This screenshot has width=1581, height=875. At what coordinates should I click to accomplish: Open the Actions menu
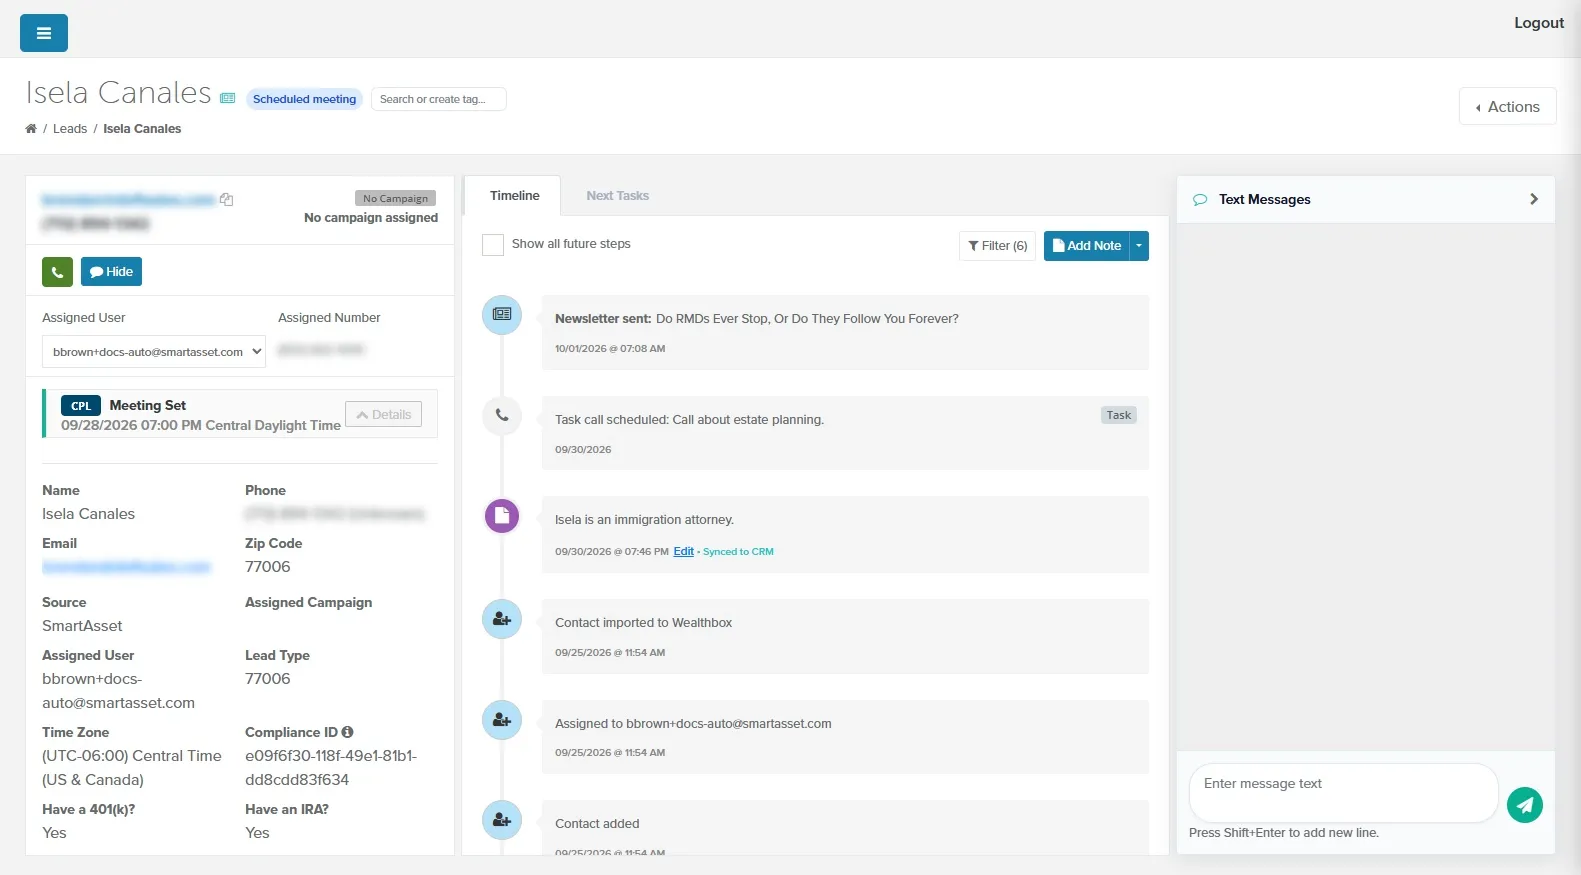1508,107
